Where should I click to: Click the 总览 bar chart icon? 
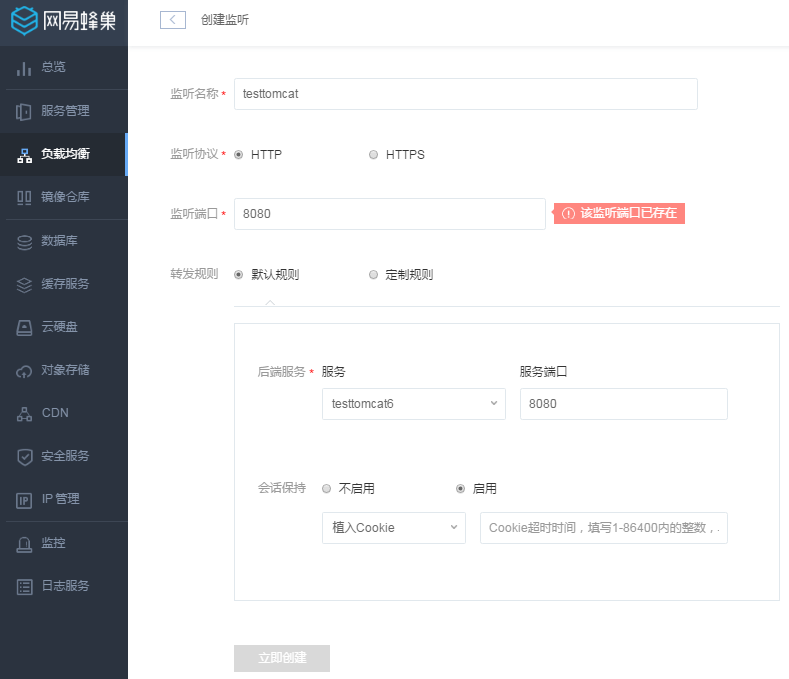(x=24, y=68)
